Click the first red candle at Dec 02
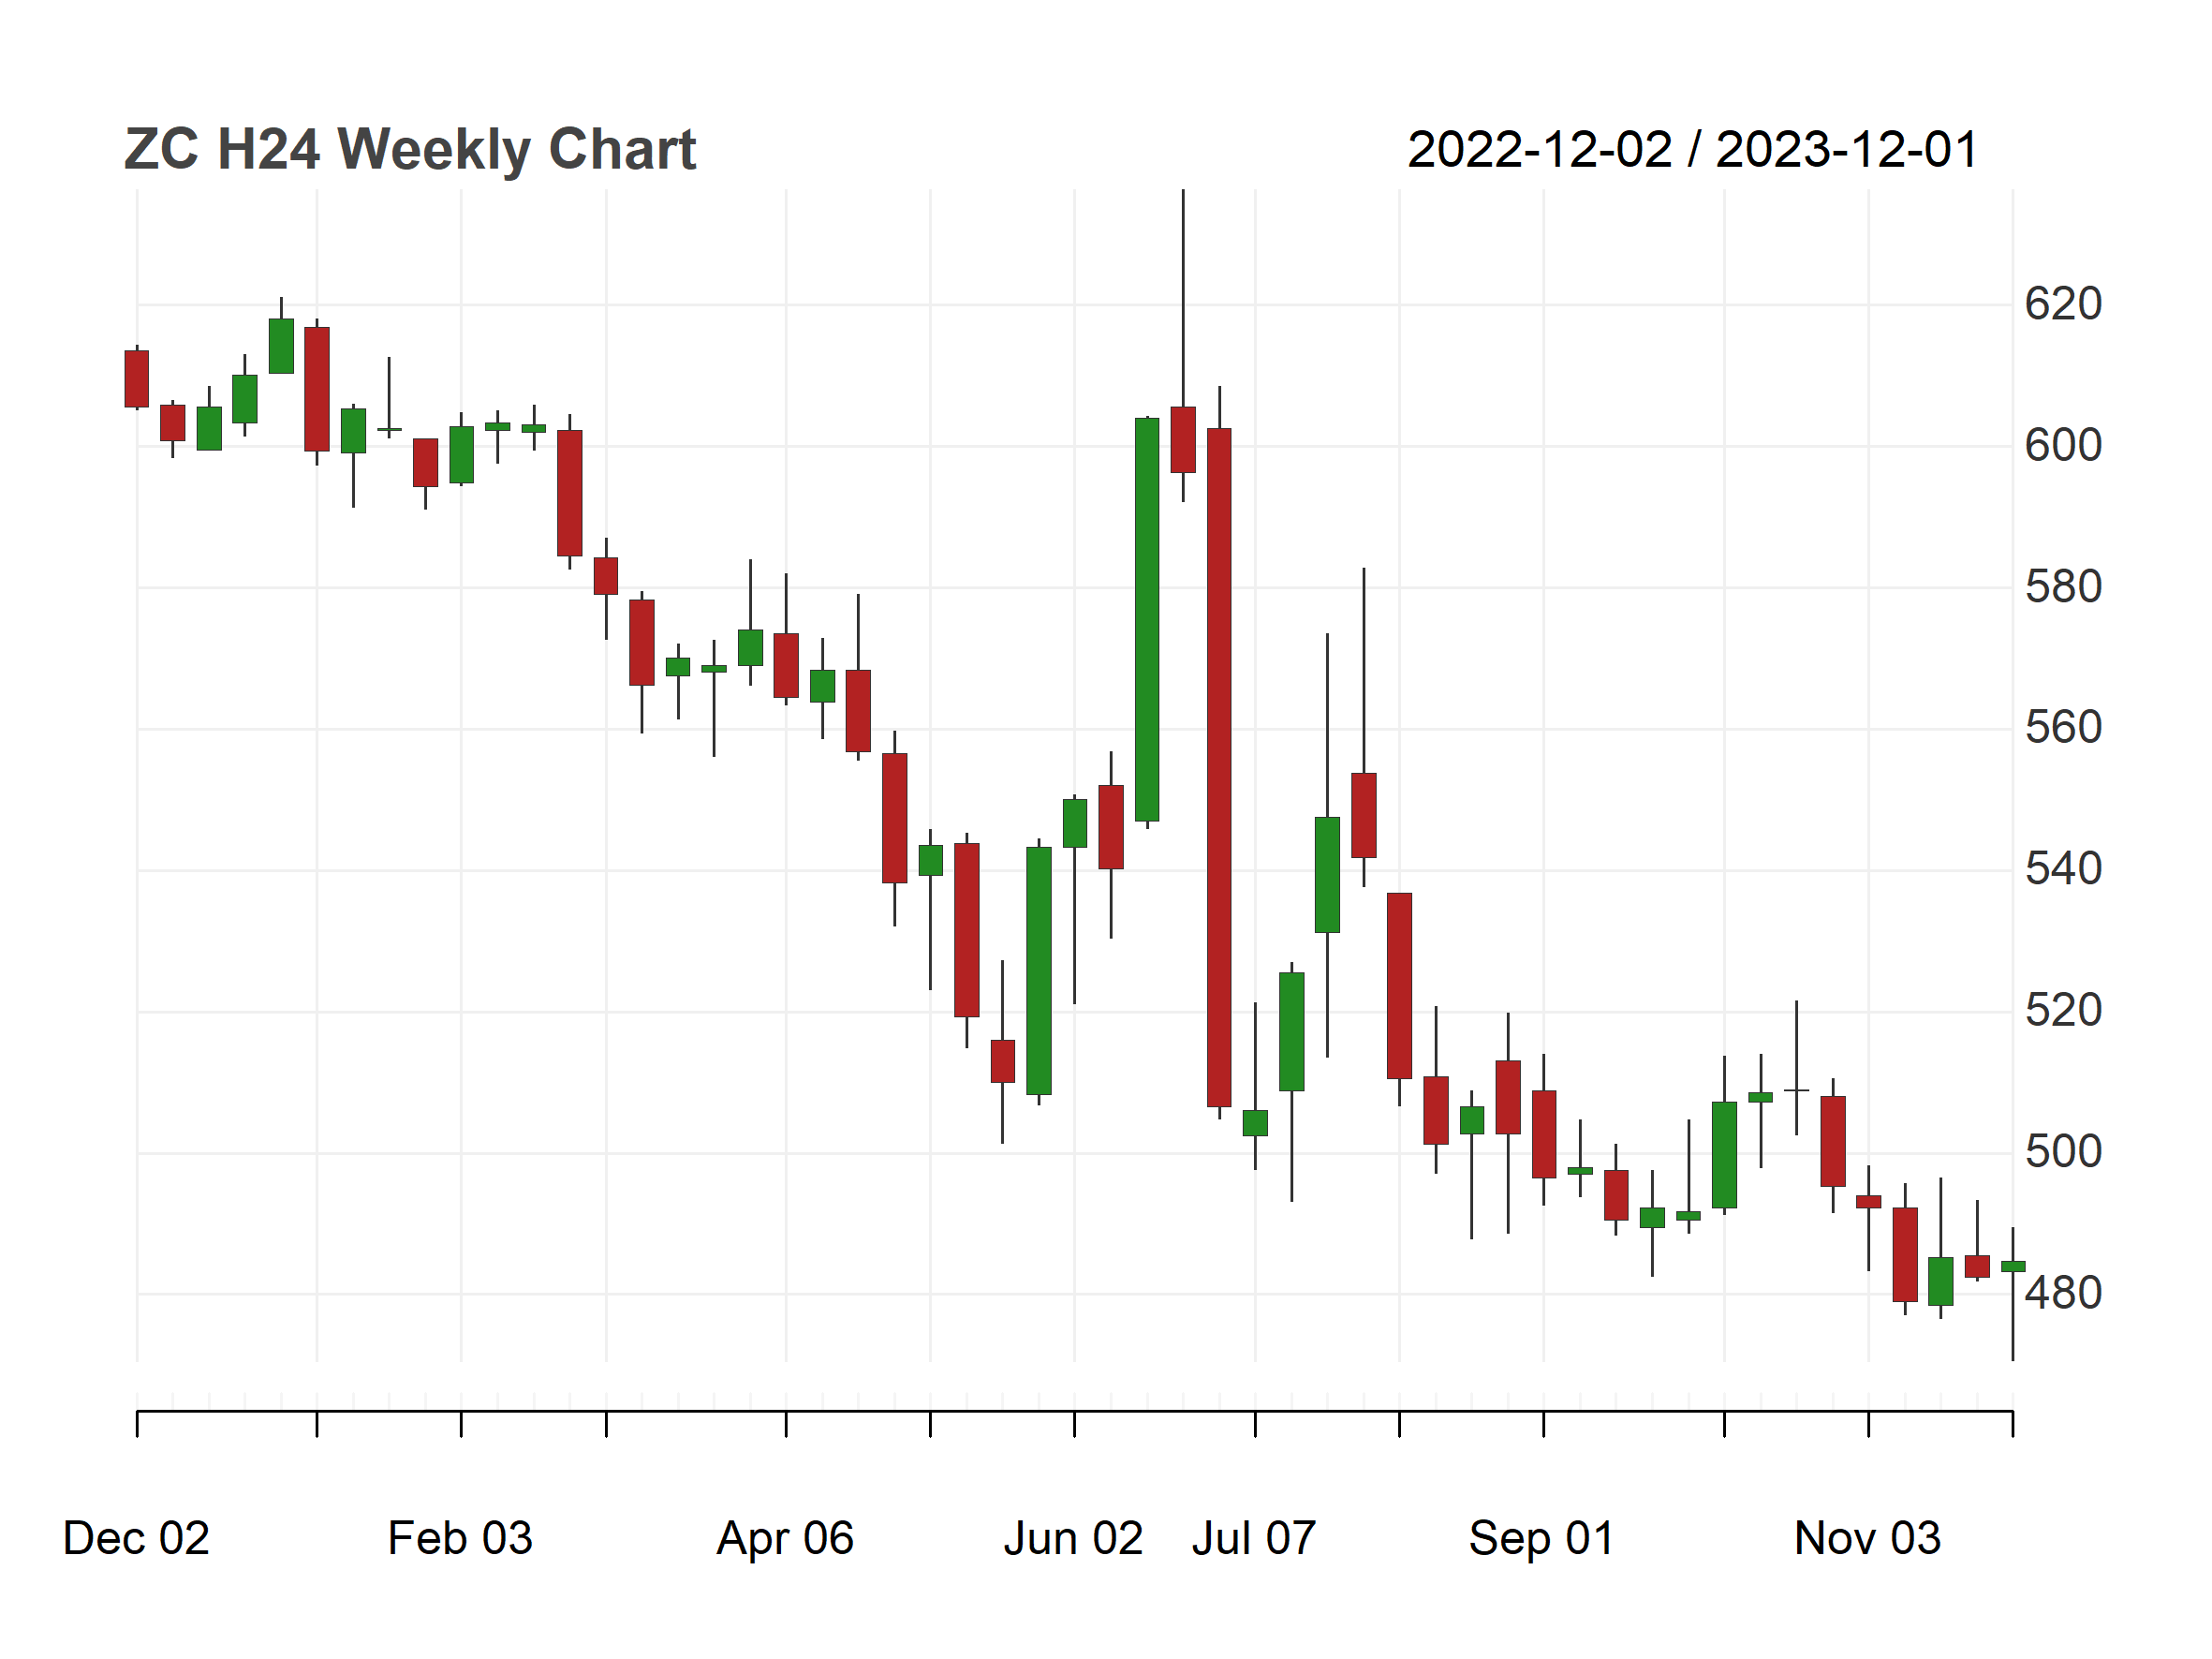Screen dimensions: 2212x1659 (137, 379)
